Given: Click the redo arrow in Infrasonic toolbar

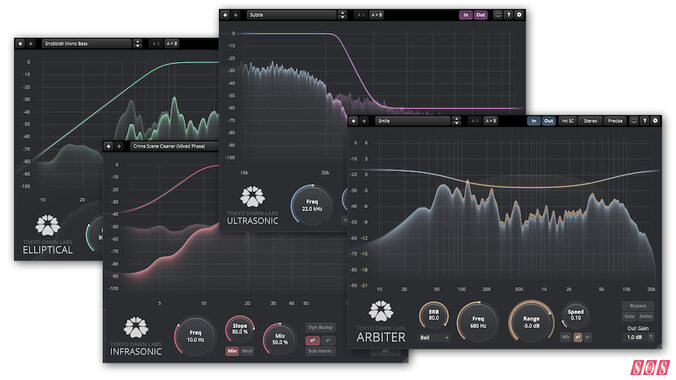Looking at the screenshot, I should (x=119, y=146).
